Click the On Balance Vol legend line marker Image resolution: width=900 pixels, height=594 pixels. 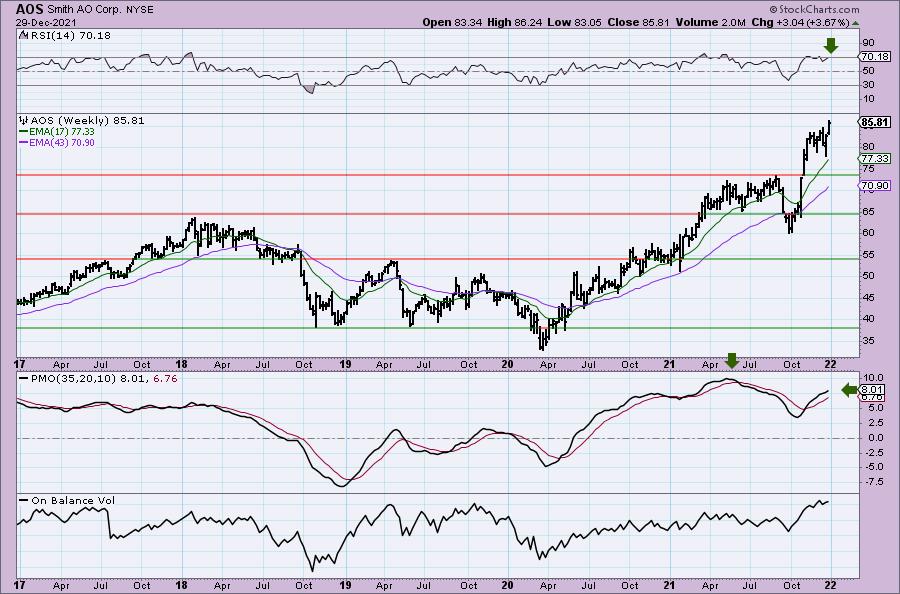click(x=24, y=500)
